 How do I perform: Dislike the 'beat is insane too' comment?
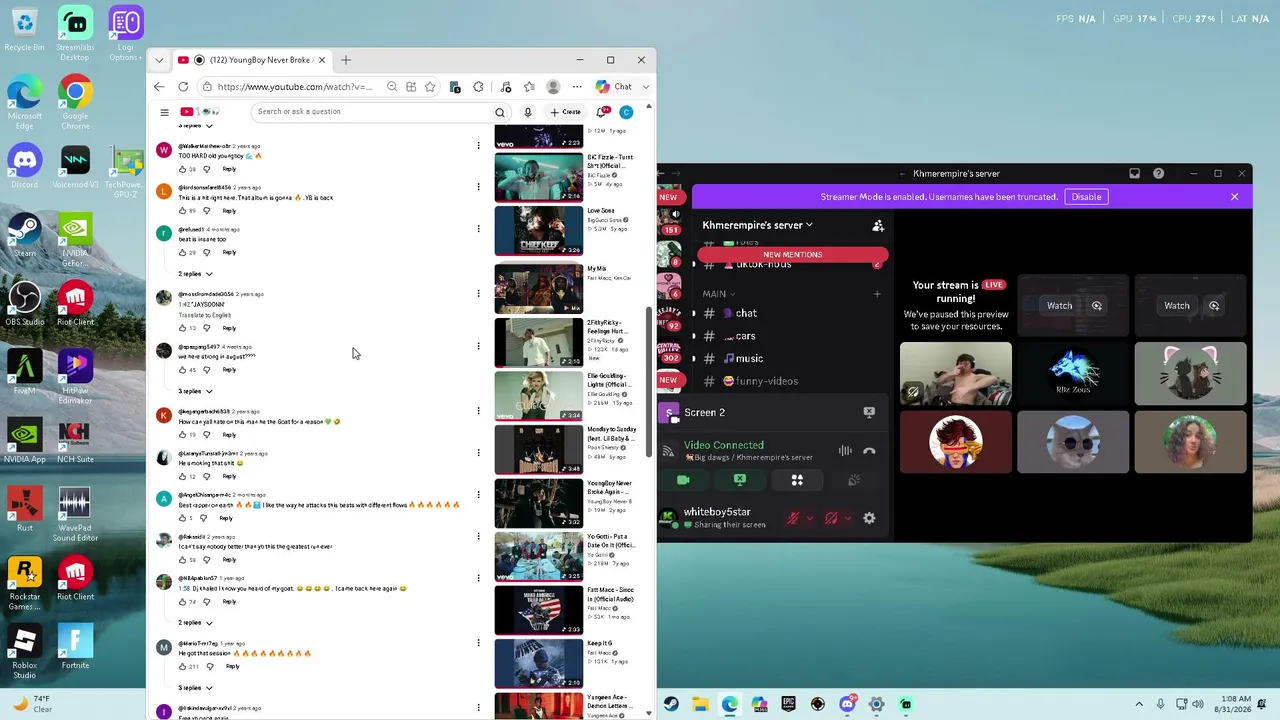207,252
